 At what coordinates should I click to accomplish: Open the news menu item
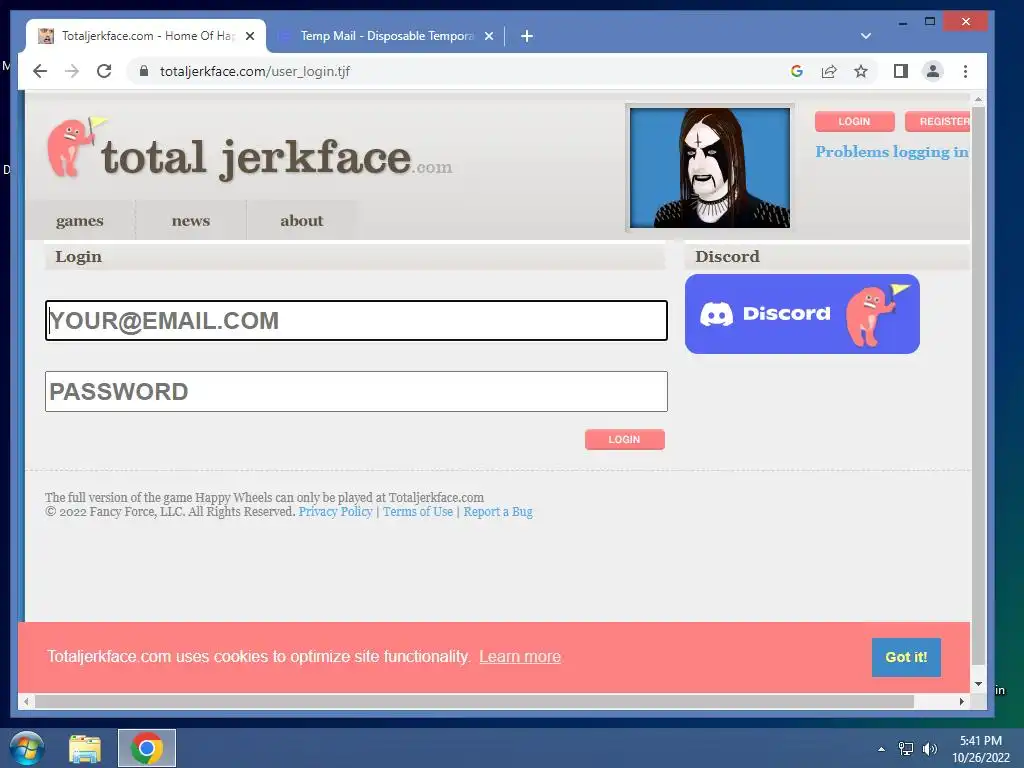coord(191,221)
